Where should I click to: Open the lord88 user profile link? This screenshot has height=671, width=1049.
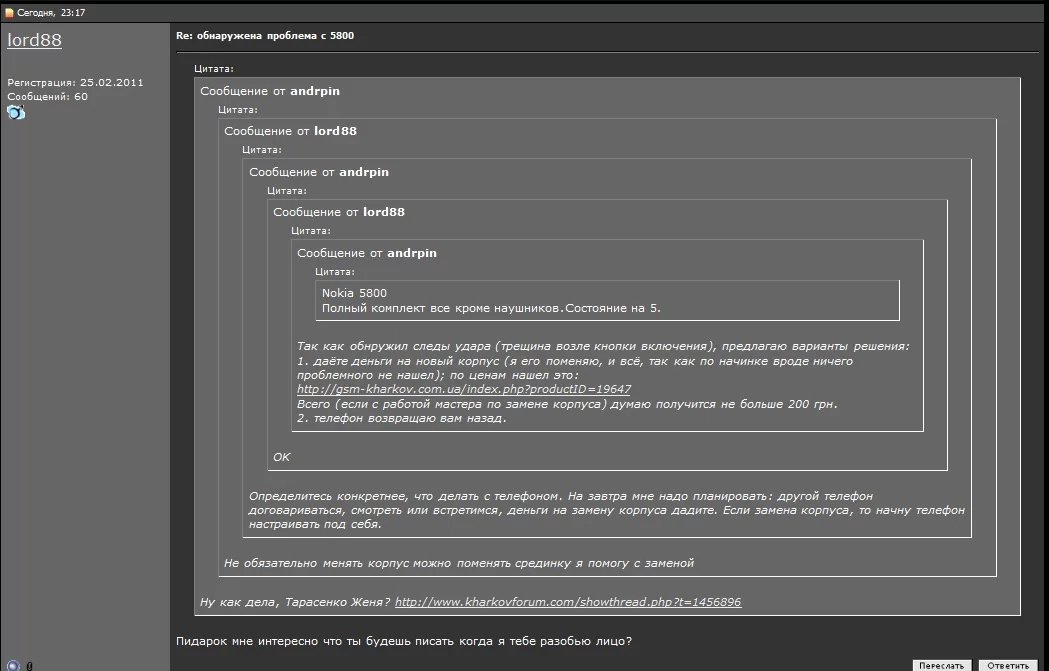click(34, 40)
